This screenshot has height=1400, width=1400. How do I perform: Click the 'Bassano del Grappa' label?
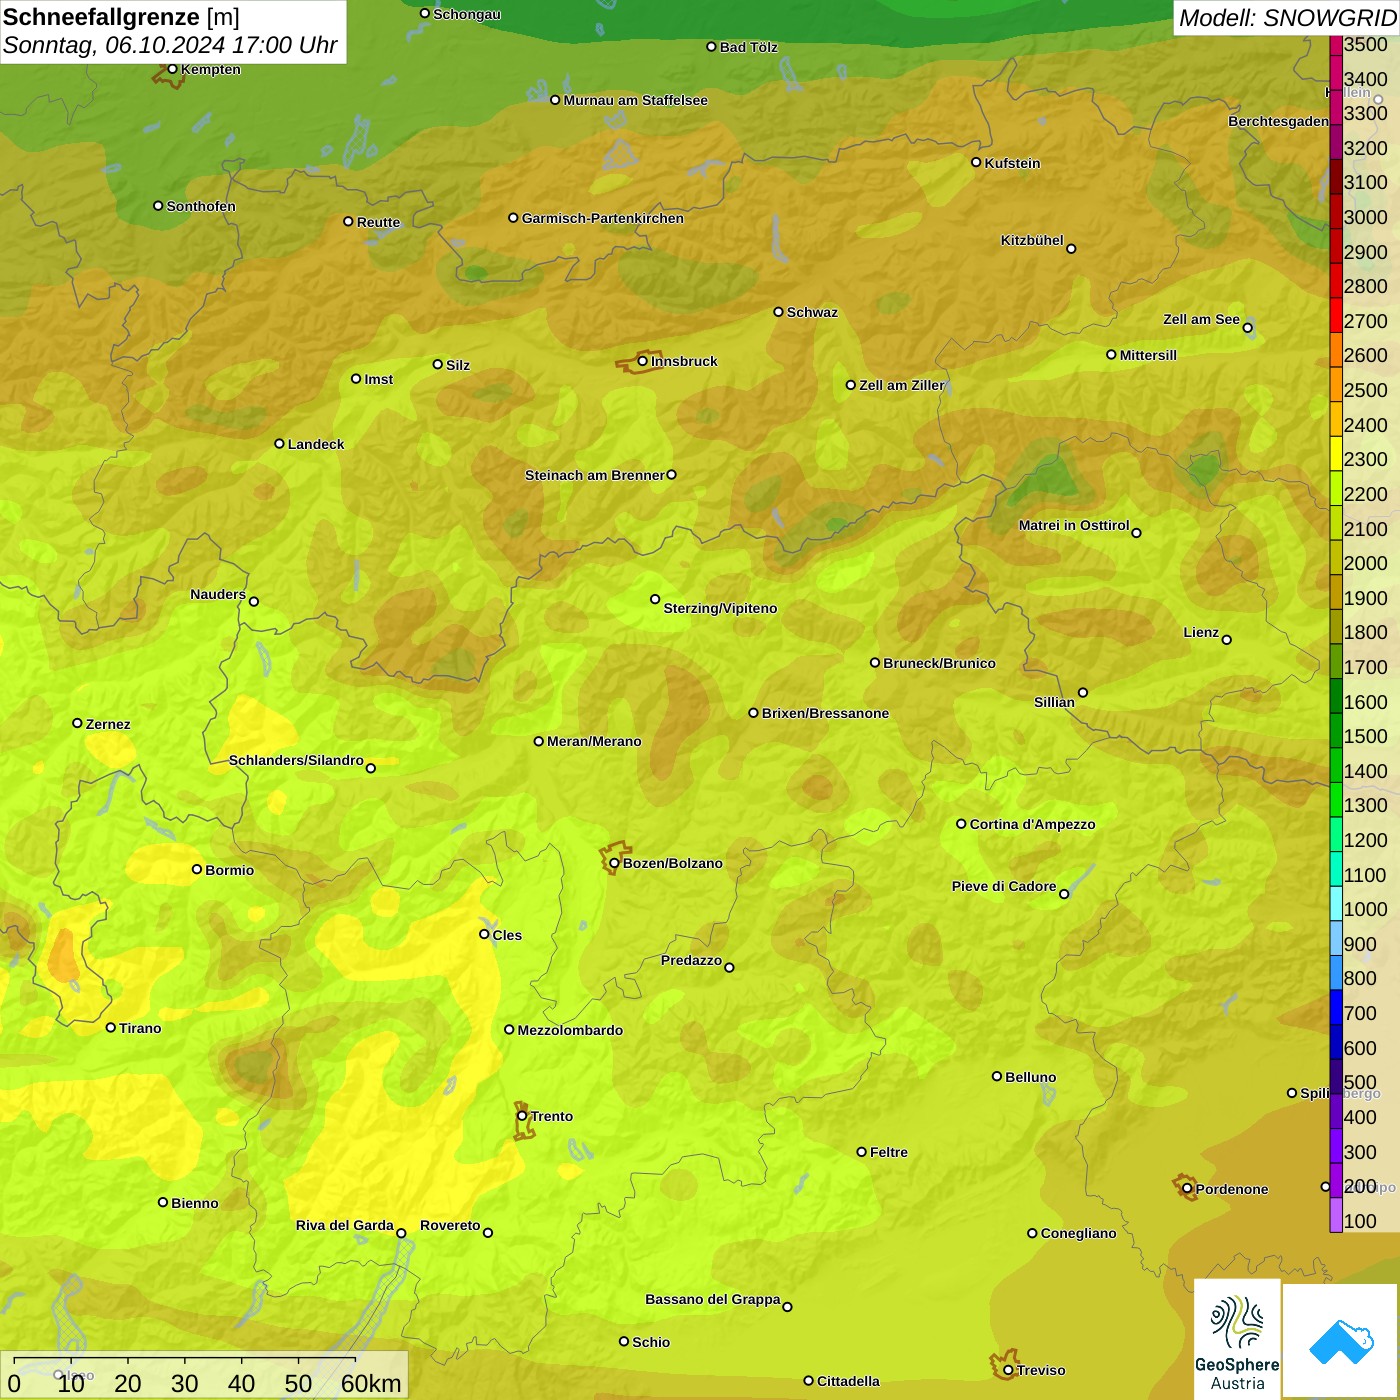pyautogui.click(x=712, y=1299)
